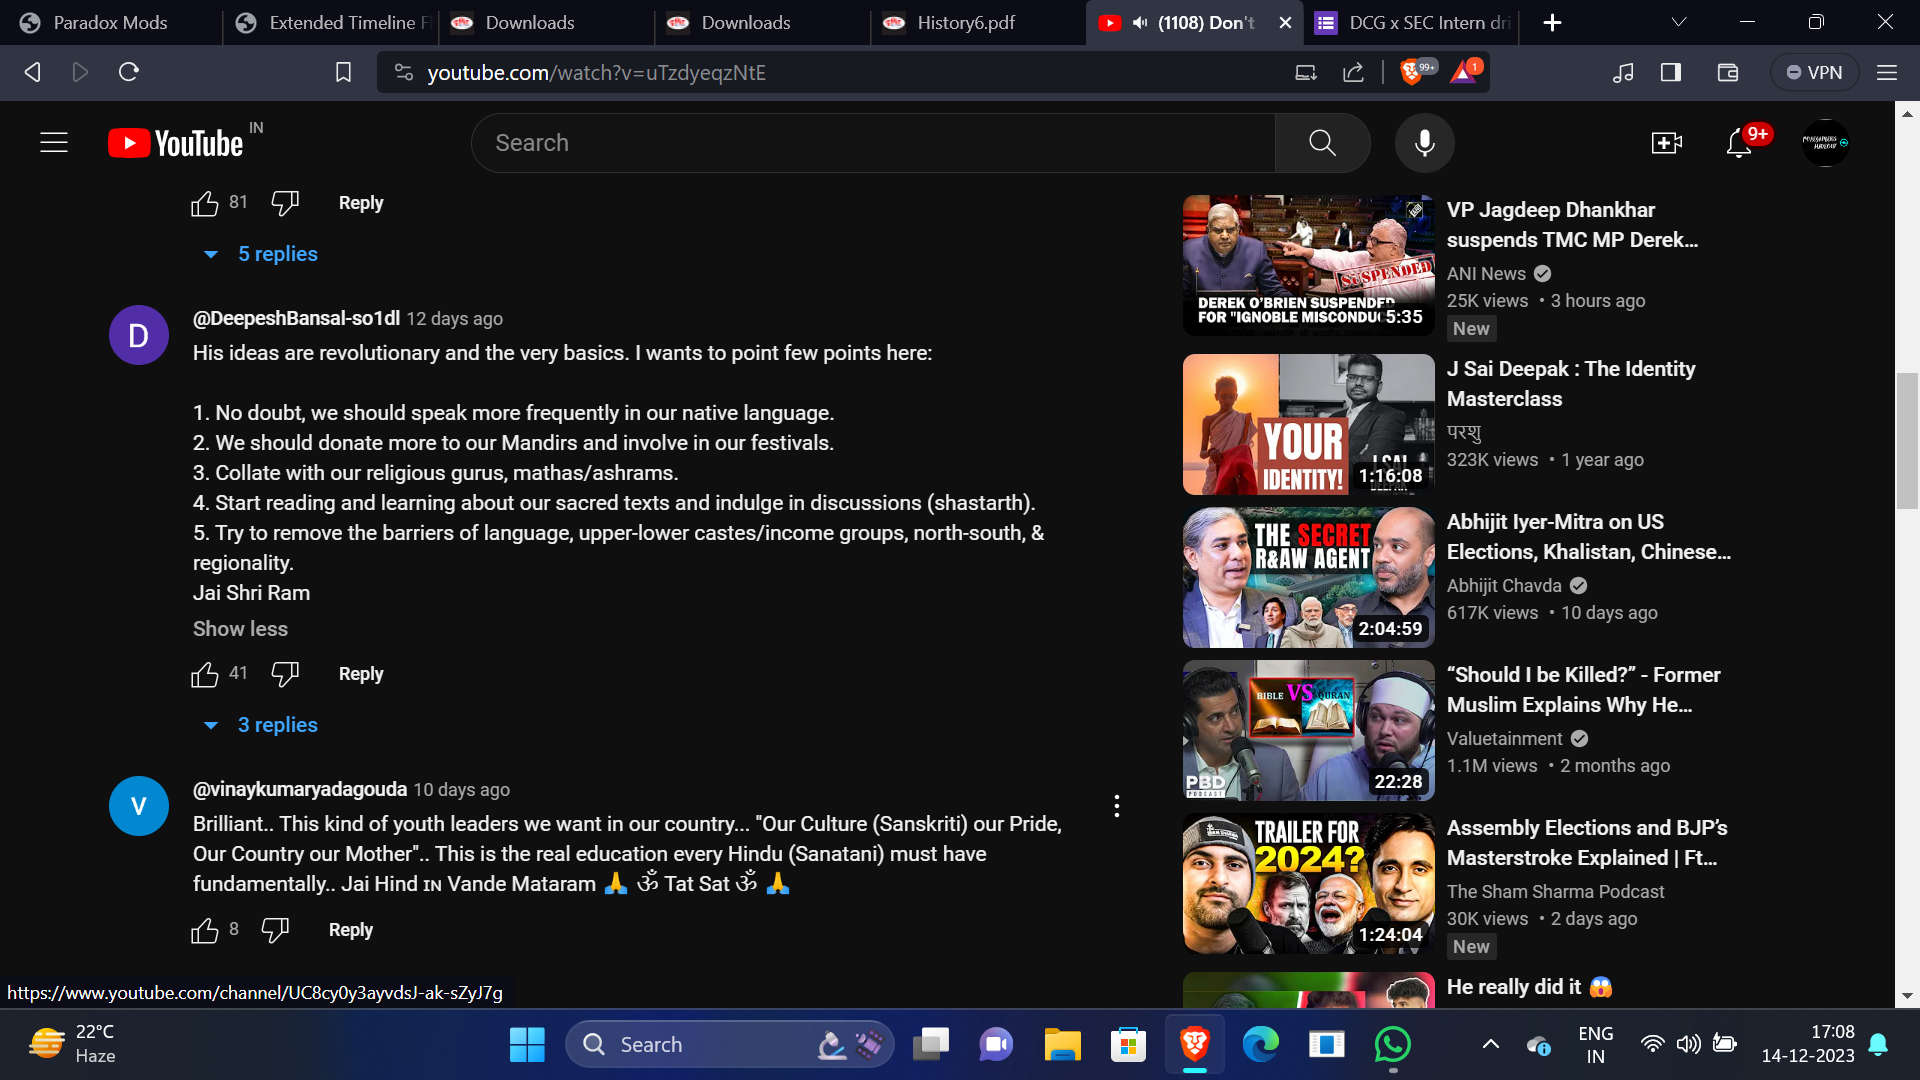Open comment options three-dot menu

coord(1117,806)
